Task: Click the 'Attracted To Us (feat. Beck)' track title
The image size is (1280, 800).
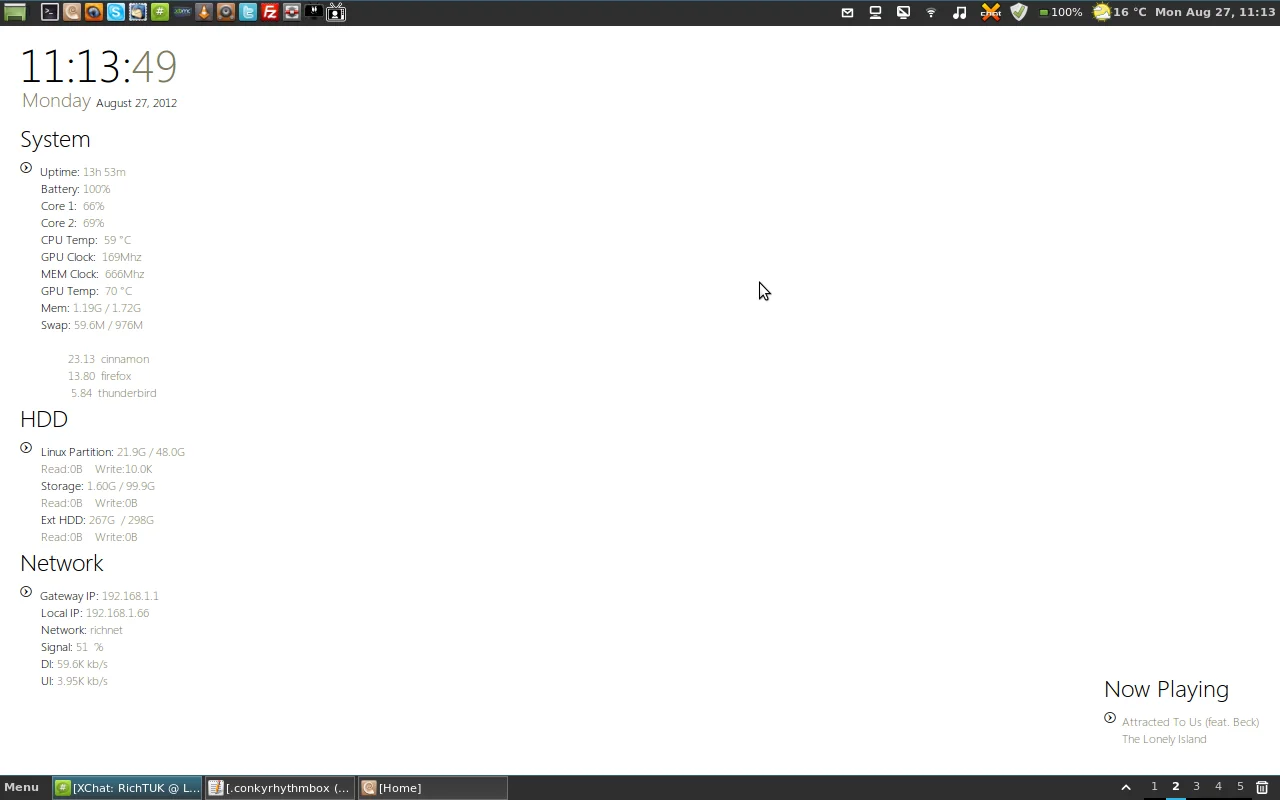Action: 1190,722
